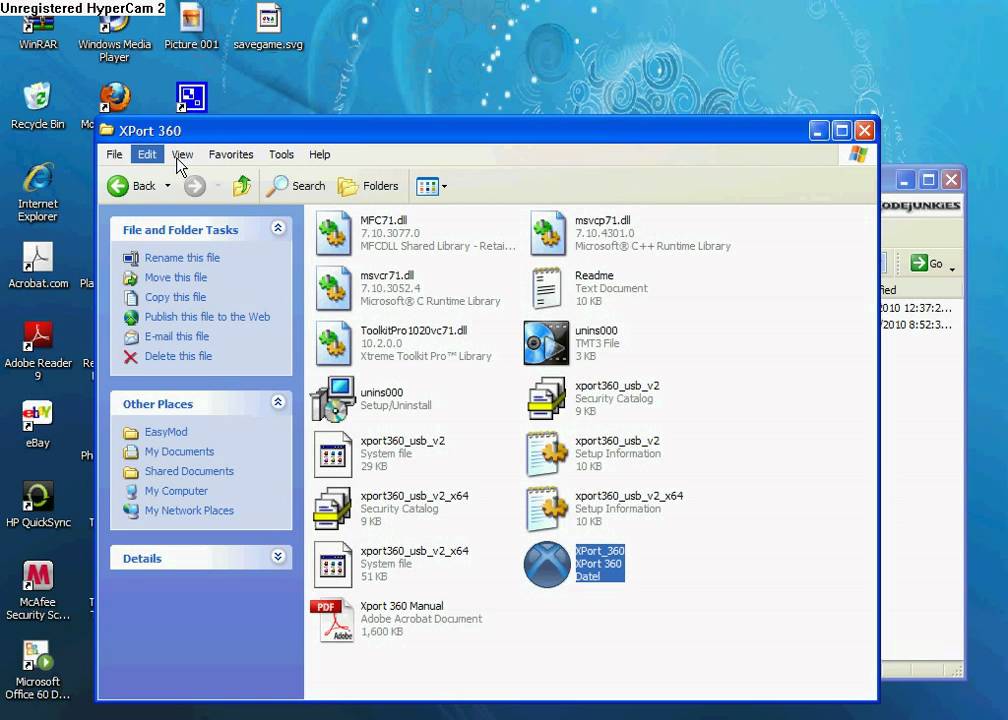Select xport360_usb_v2_x64 System file icon
This screenshot has height=720, width=1008.
click(333, 565)
